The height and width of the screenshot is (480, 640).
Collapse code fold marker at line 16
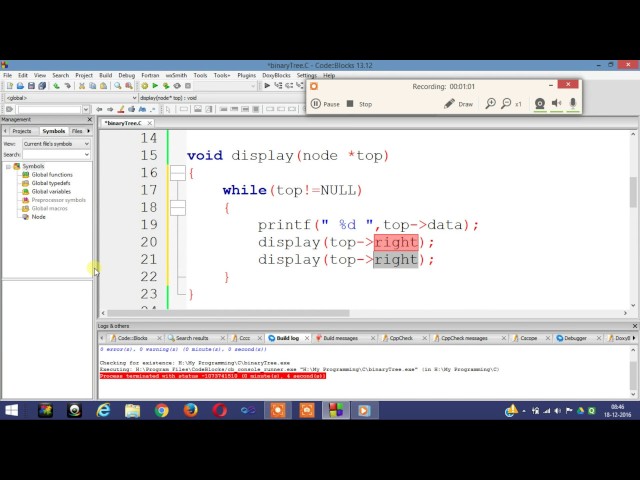click(x=178, y=173)
